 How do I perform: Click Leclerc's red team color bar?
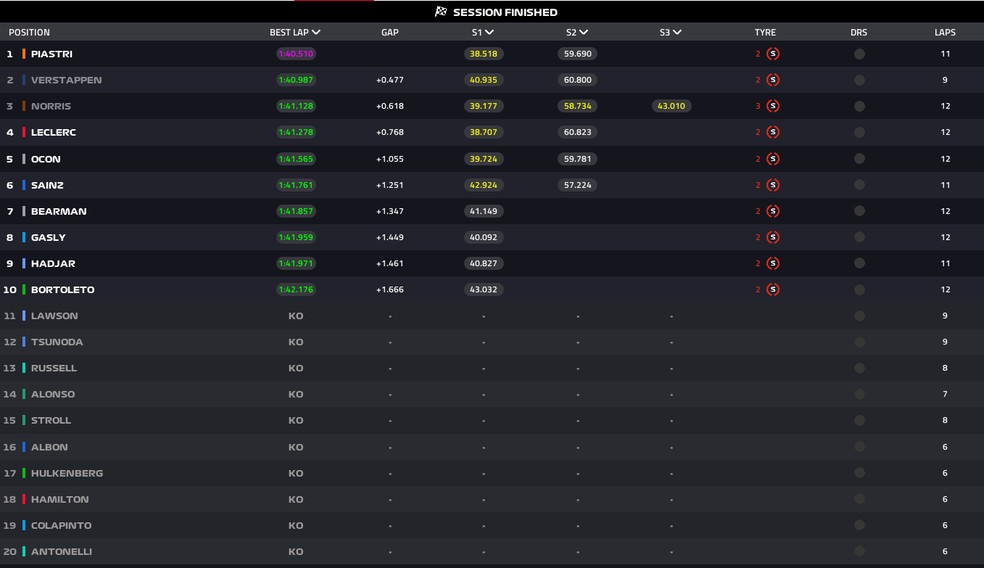click(24, 132)
